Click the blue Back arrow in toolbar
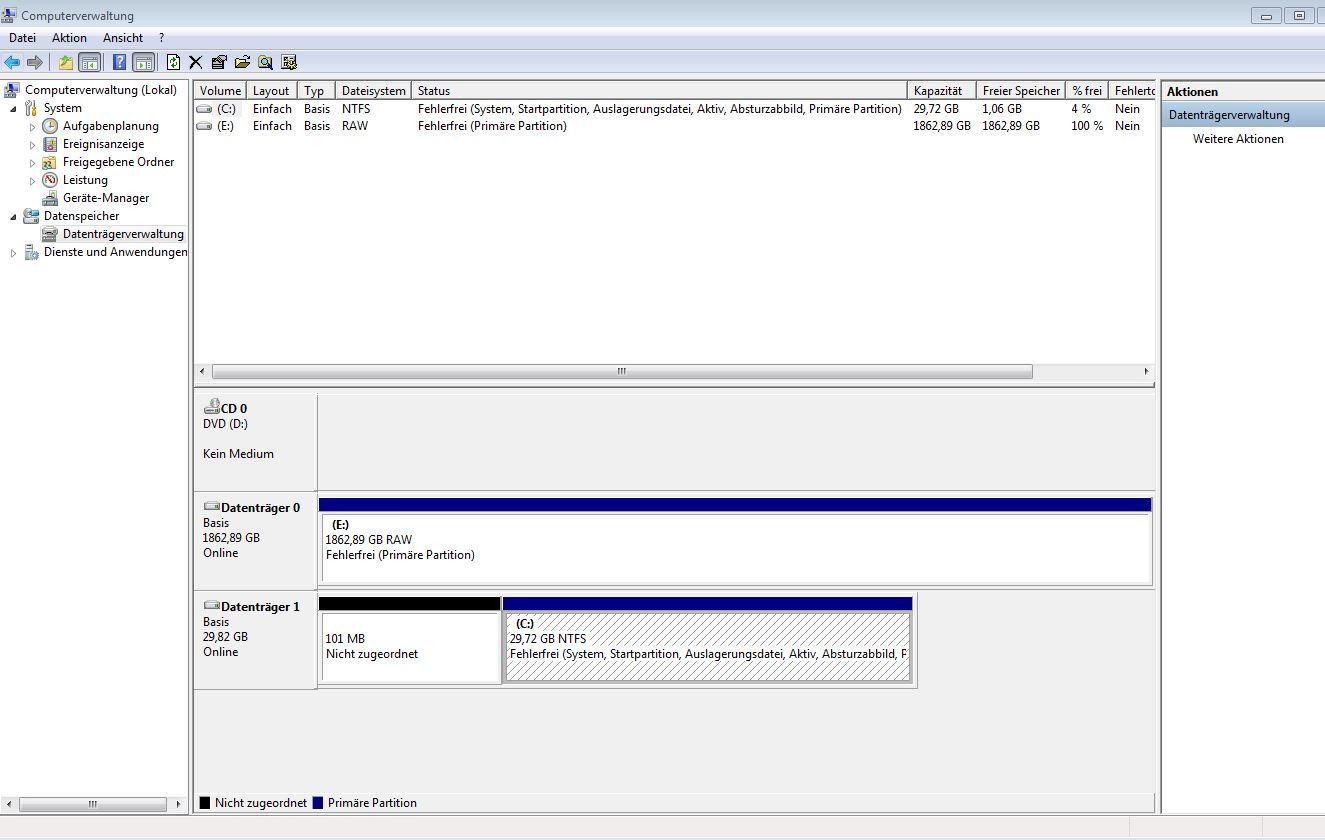This screenshot has width=1325, height=840. [x=12, y=62]
